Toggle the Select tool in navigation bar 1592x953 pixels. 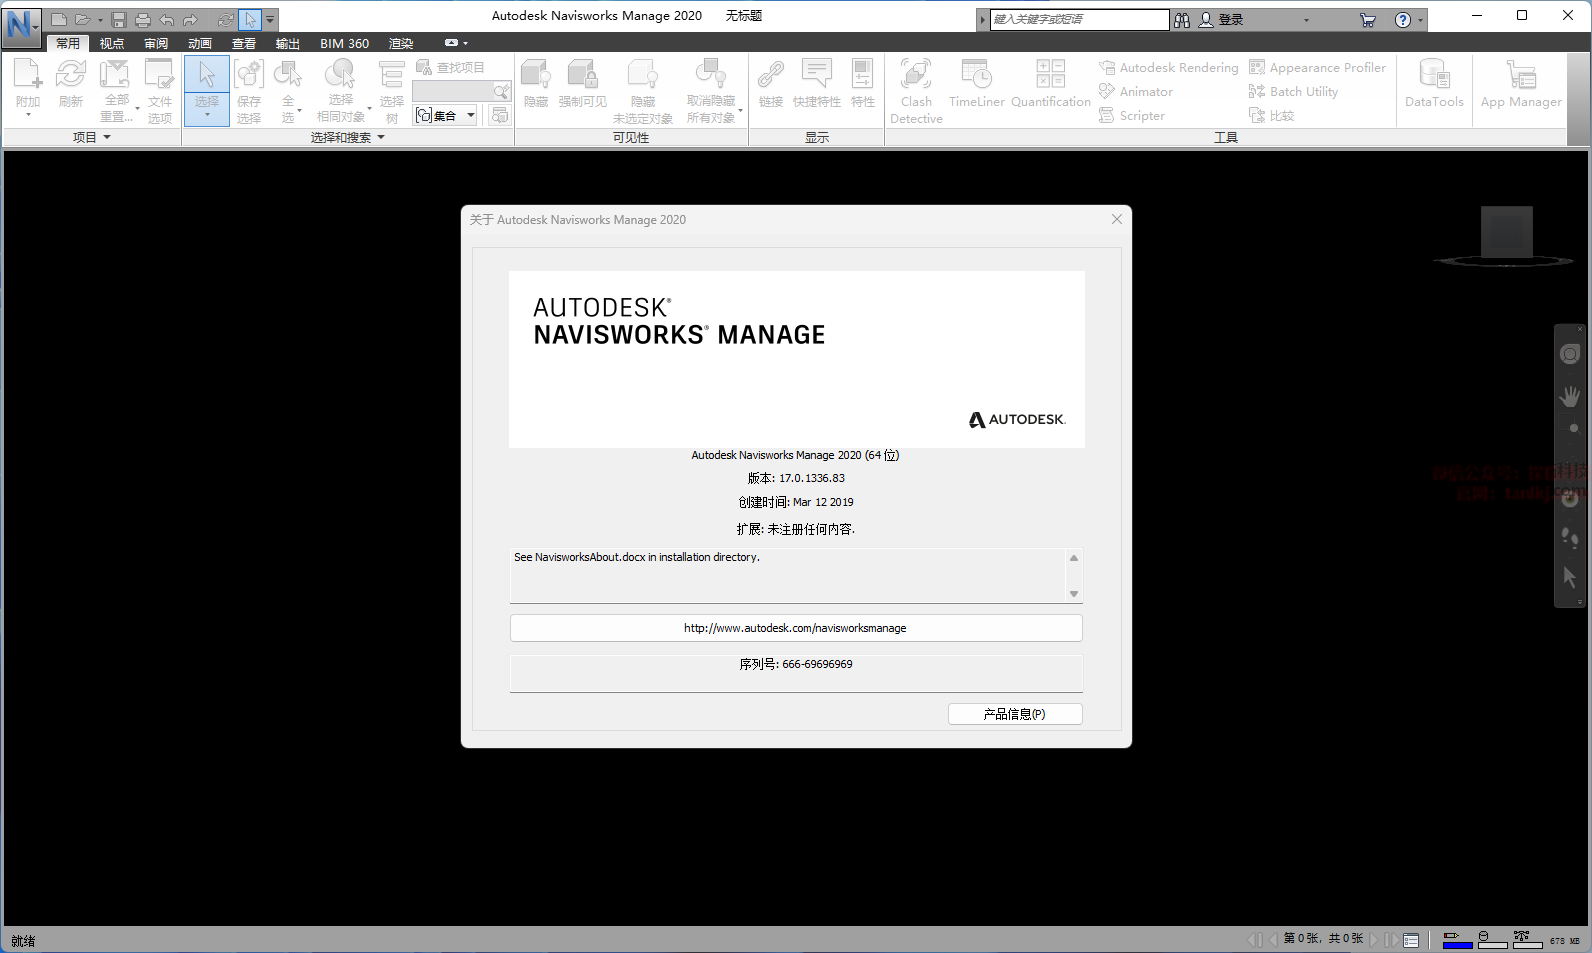(1570, 577)
